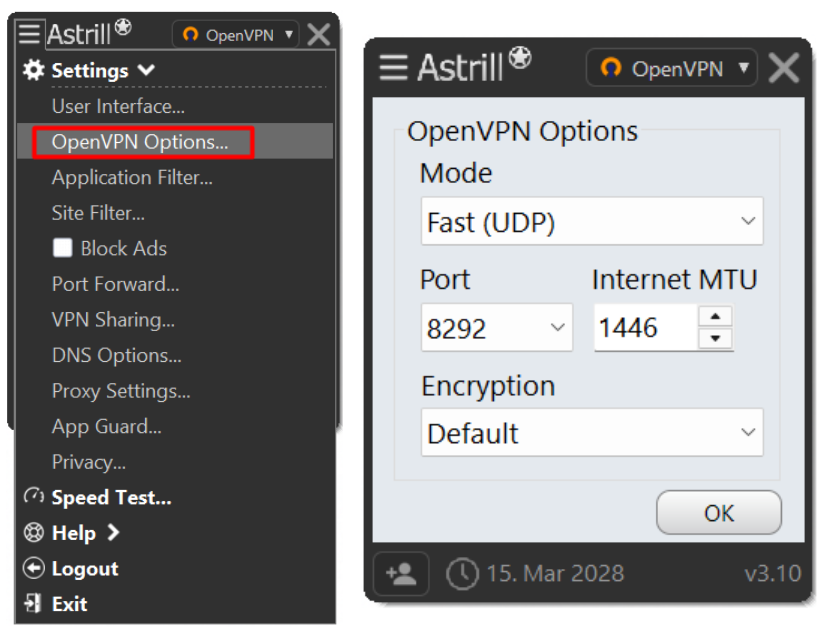
Task: Click the Speed Test gauge icon
Action: coord(34,496)
